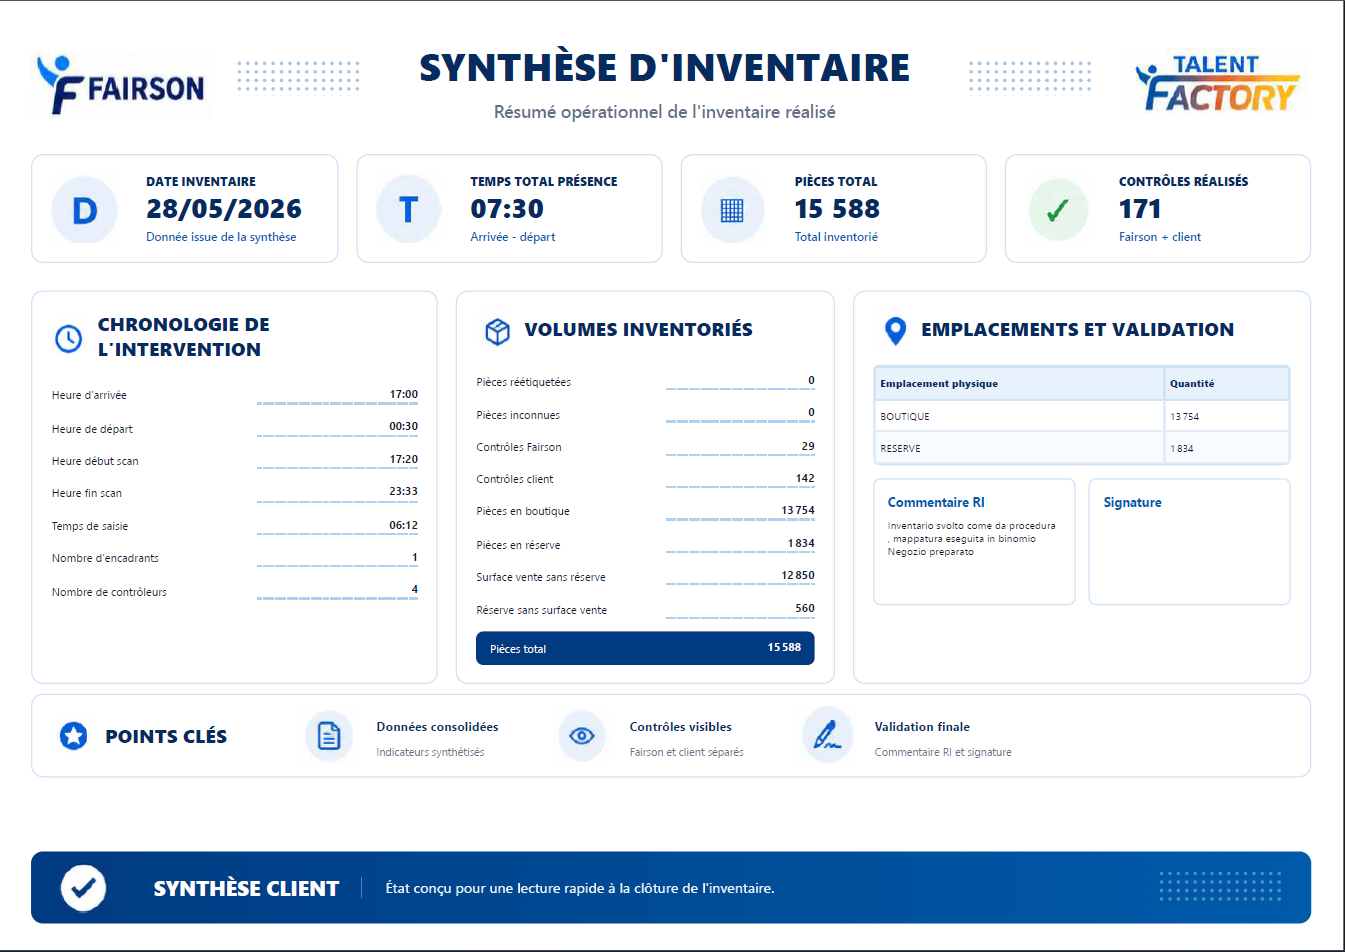
Task: Click the Nombre de contrôleurs label
Action: 109,592
